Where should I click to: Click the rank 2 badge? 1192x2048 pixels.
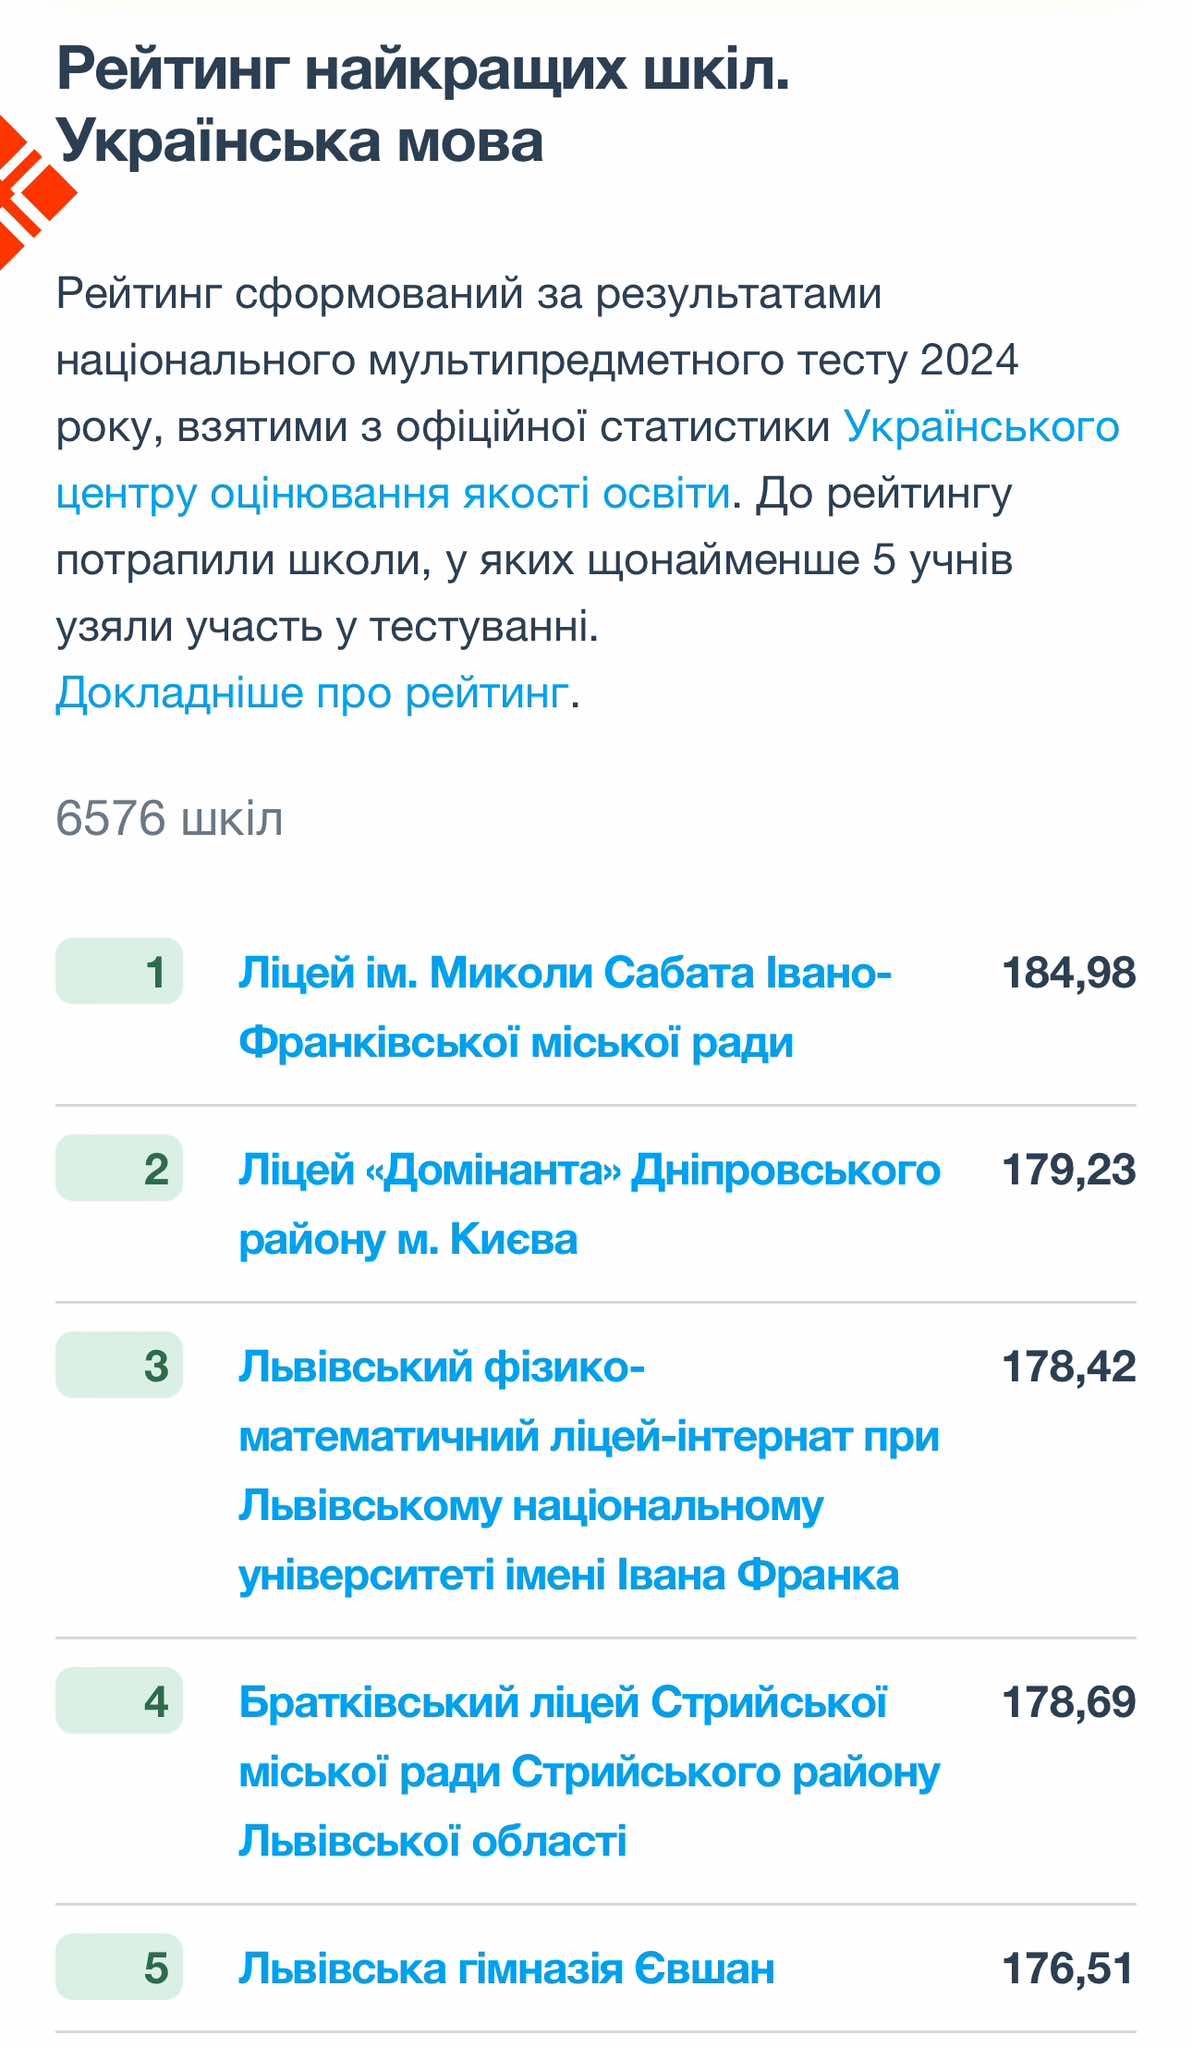click(119, 1168)
